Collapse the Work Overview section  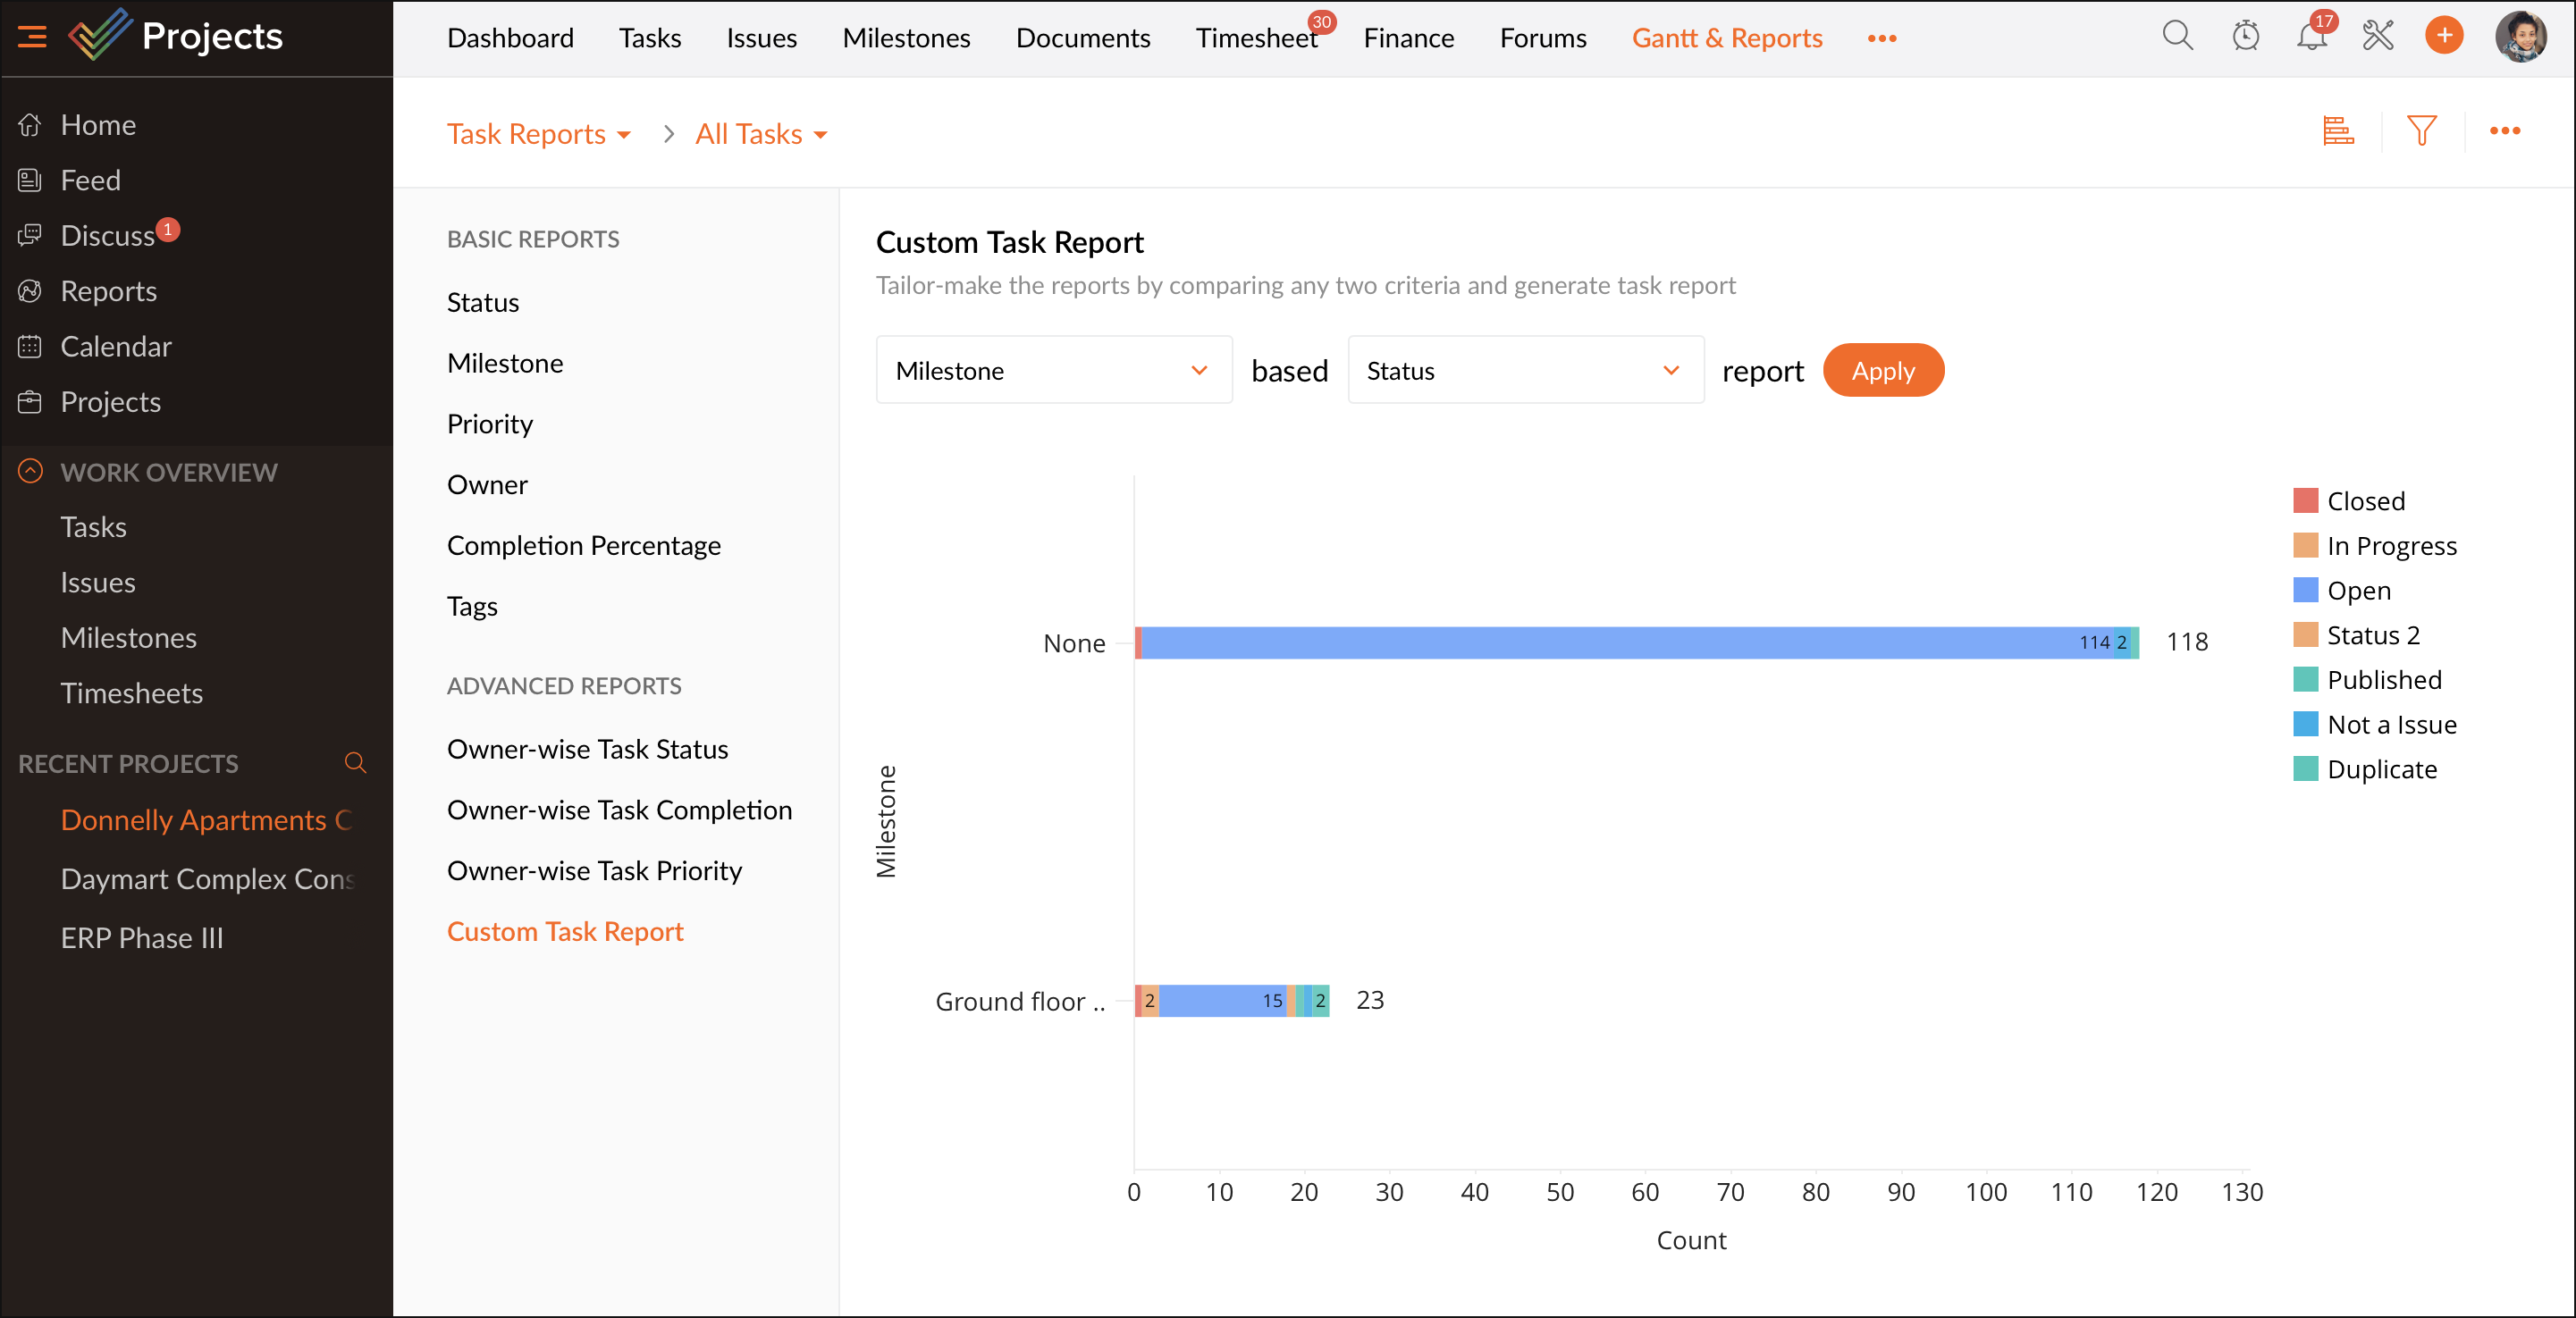point(31,472)
